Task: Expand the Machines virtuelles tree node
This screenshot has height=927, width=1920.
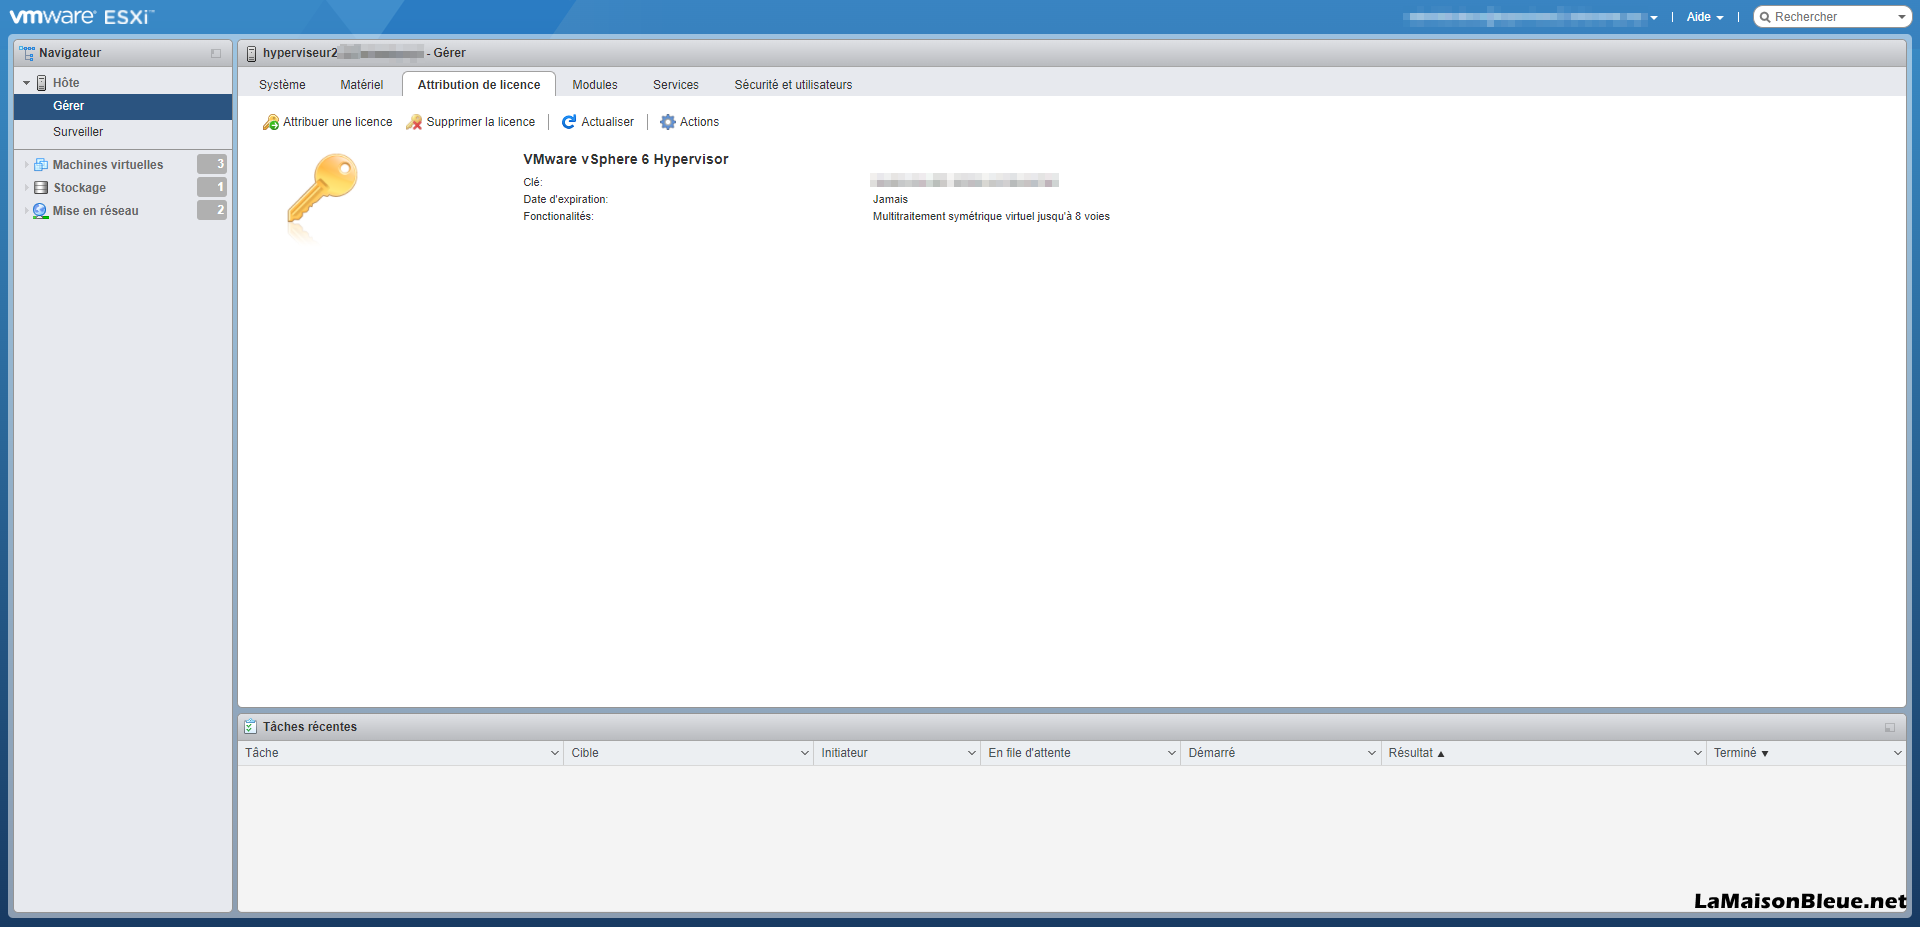Action: click(x=26, y=165)
